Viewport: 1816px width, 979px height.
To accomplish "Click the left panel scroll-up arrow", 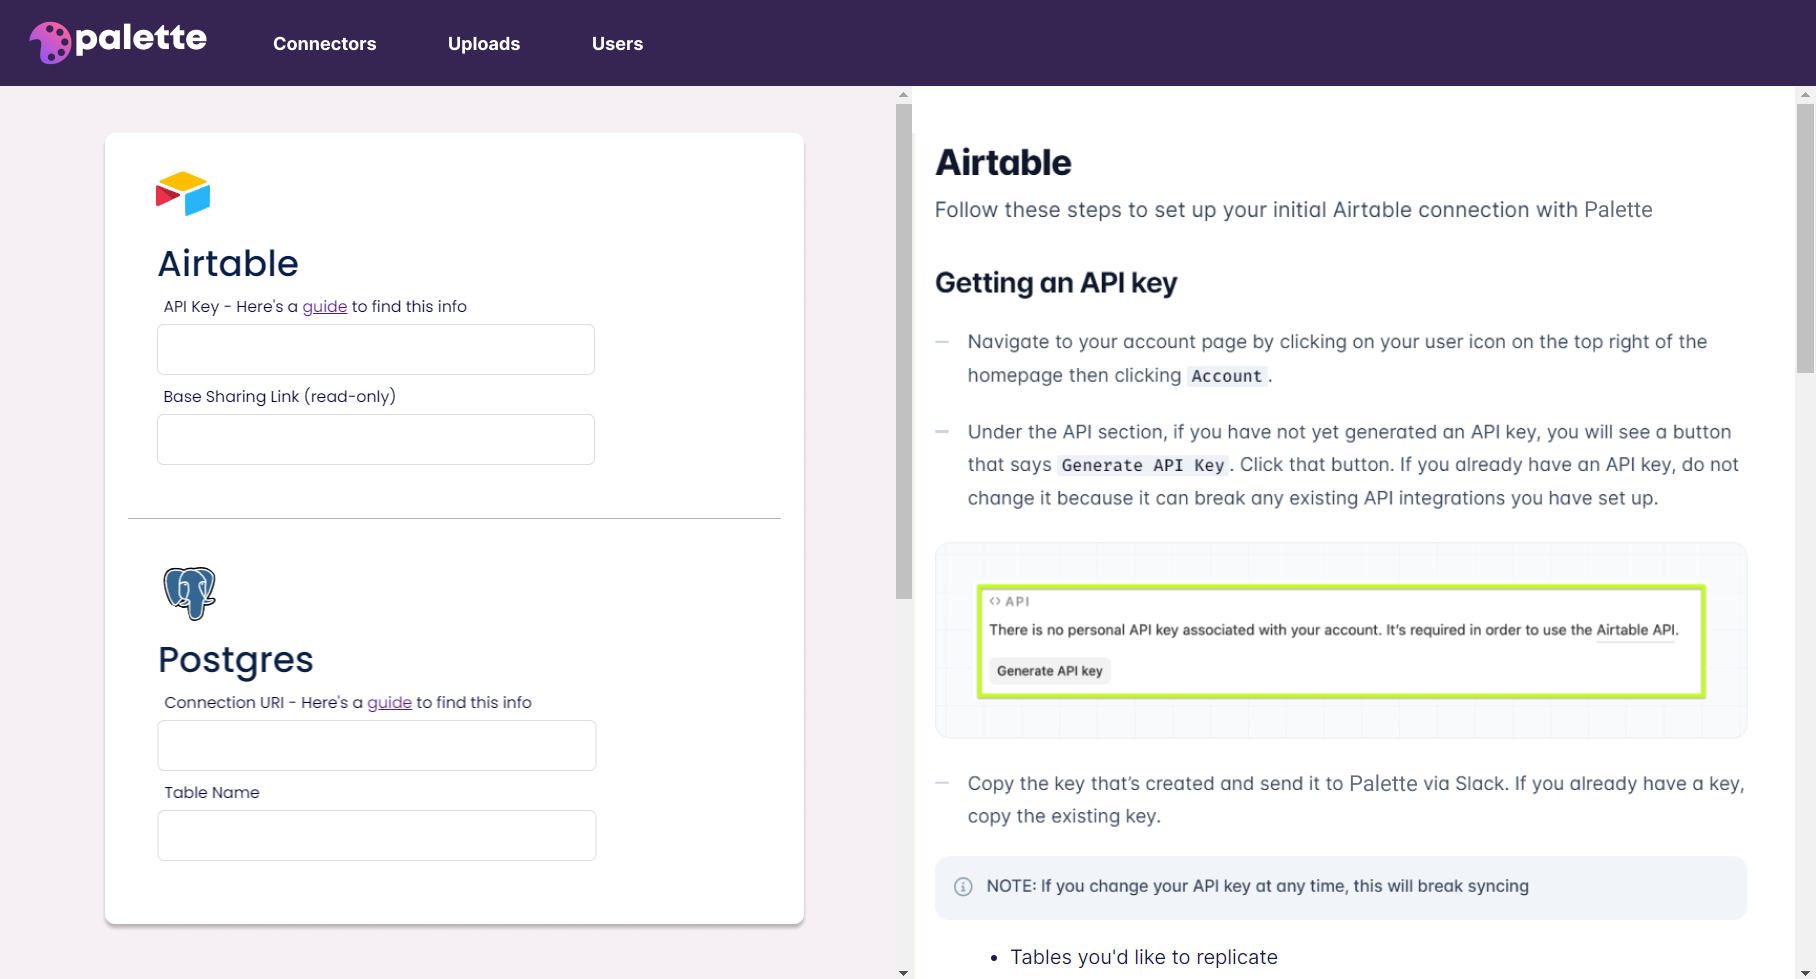I will click(904, 95).
